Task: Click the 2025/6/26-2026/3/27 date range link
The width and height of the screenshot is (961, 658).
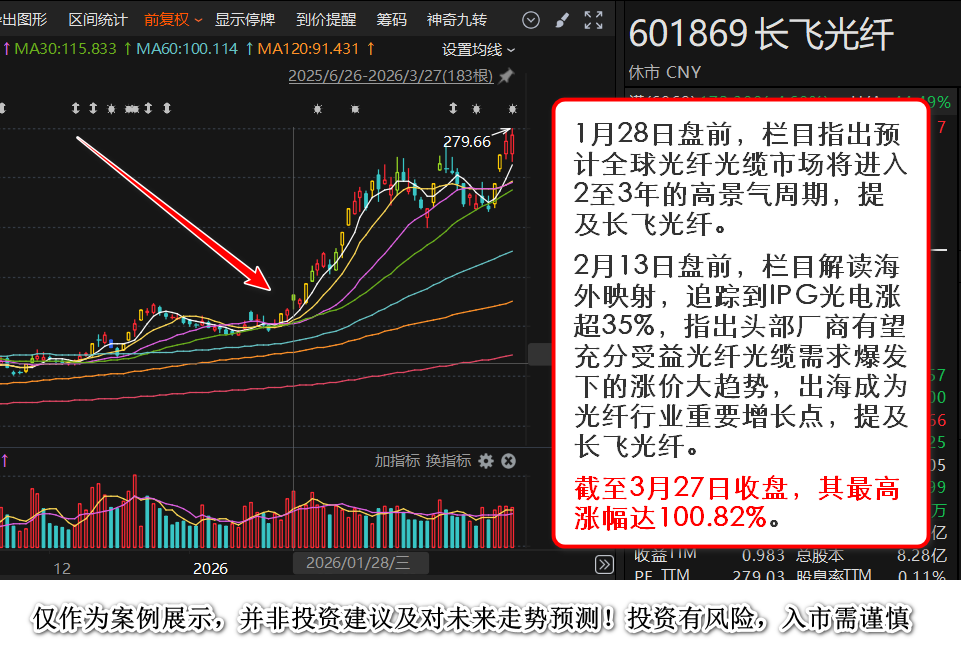Action: pyautogui.click(x=391, y=76)
